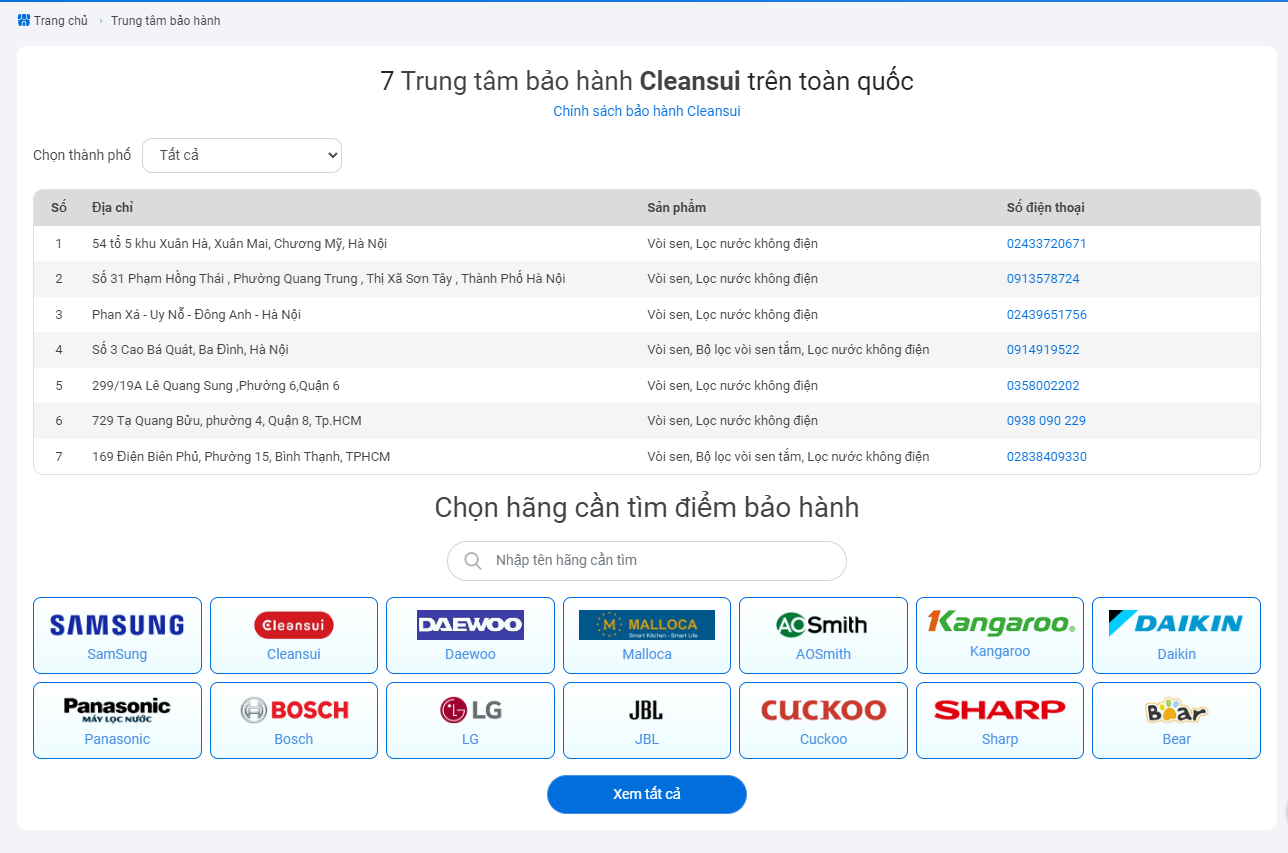Click product cell in Phan Xá row
Screen dimensions: 1288x853
(x=732, y=315)
